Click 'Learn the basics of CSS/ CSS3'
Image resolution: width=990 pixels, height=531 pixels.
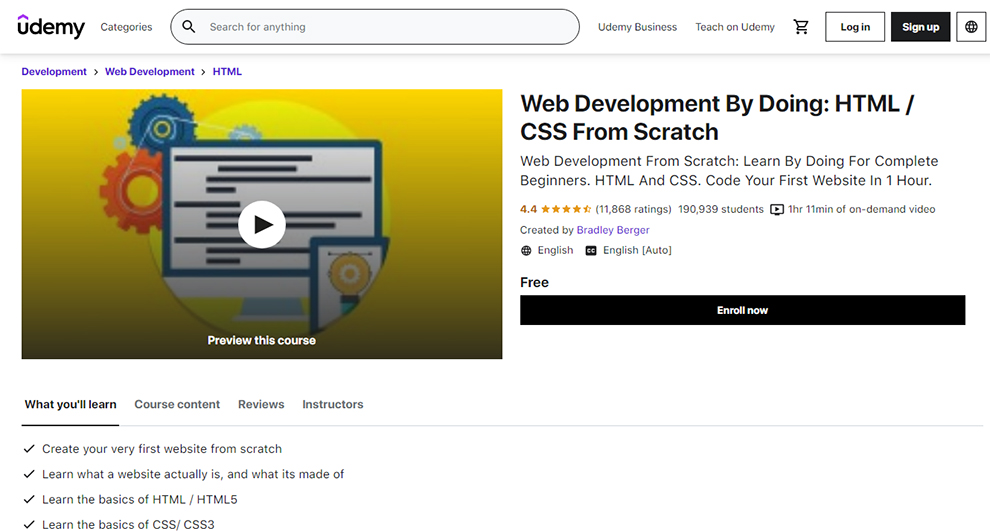pos(128,525)
